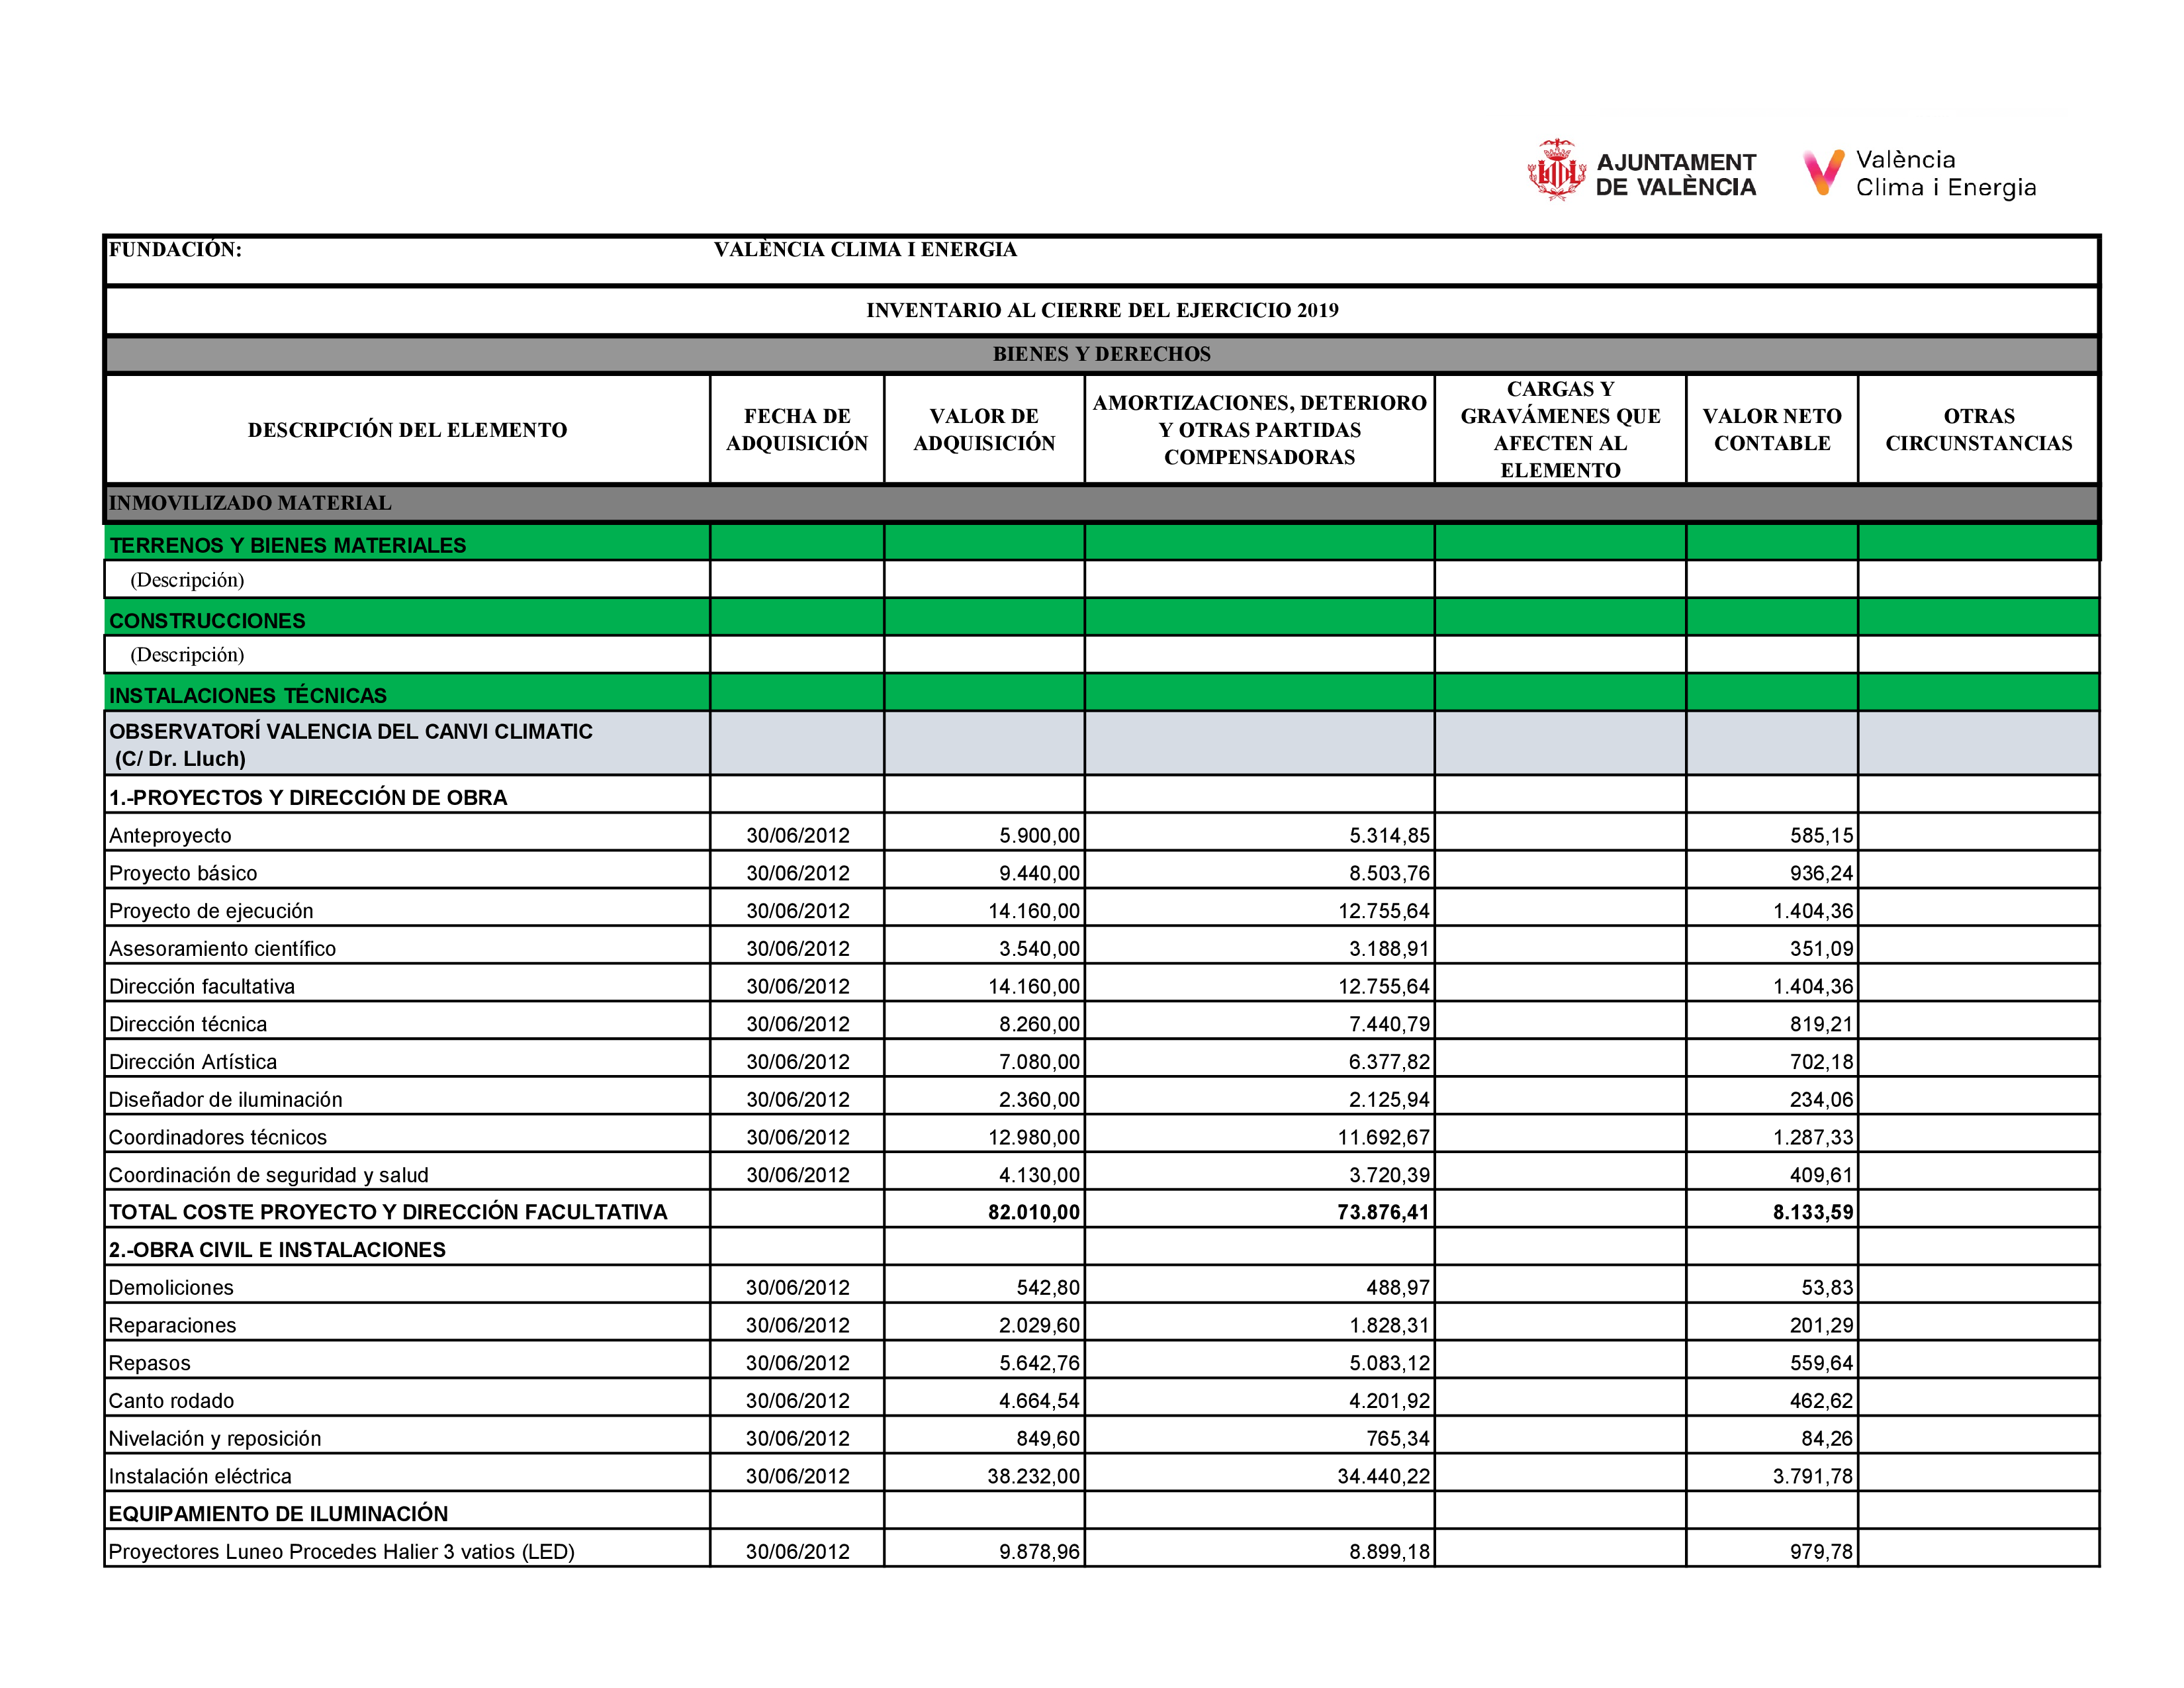
Task: Click the acquisition value 4.664,54
Action: [x=1039, y=1401]
